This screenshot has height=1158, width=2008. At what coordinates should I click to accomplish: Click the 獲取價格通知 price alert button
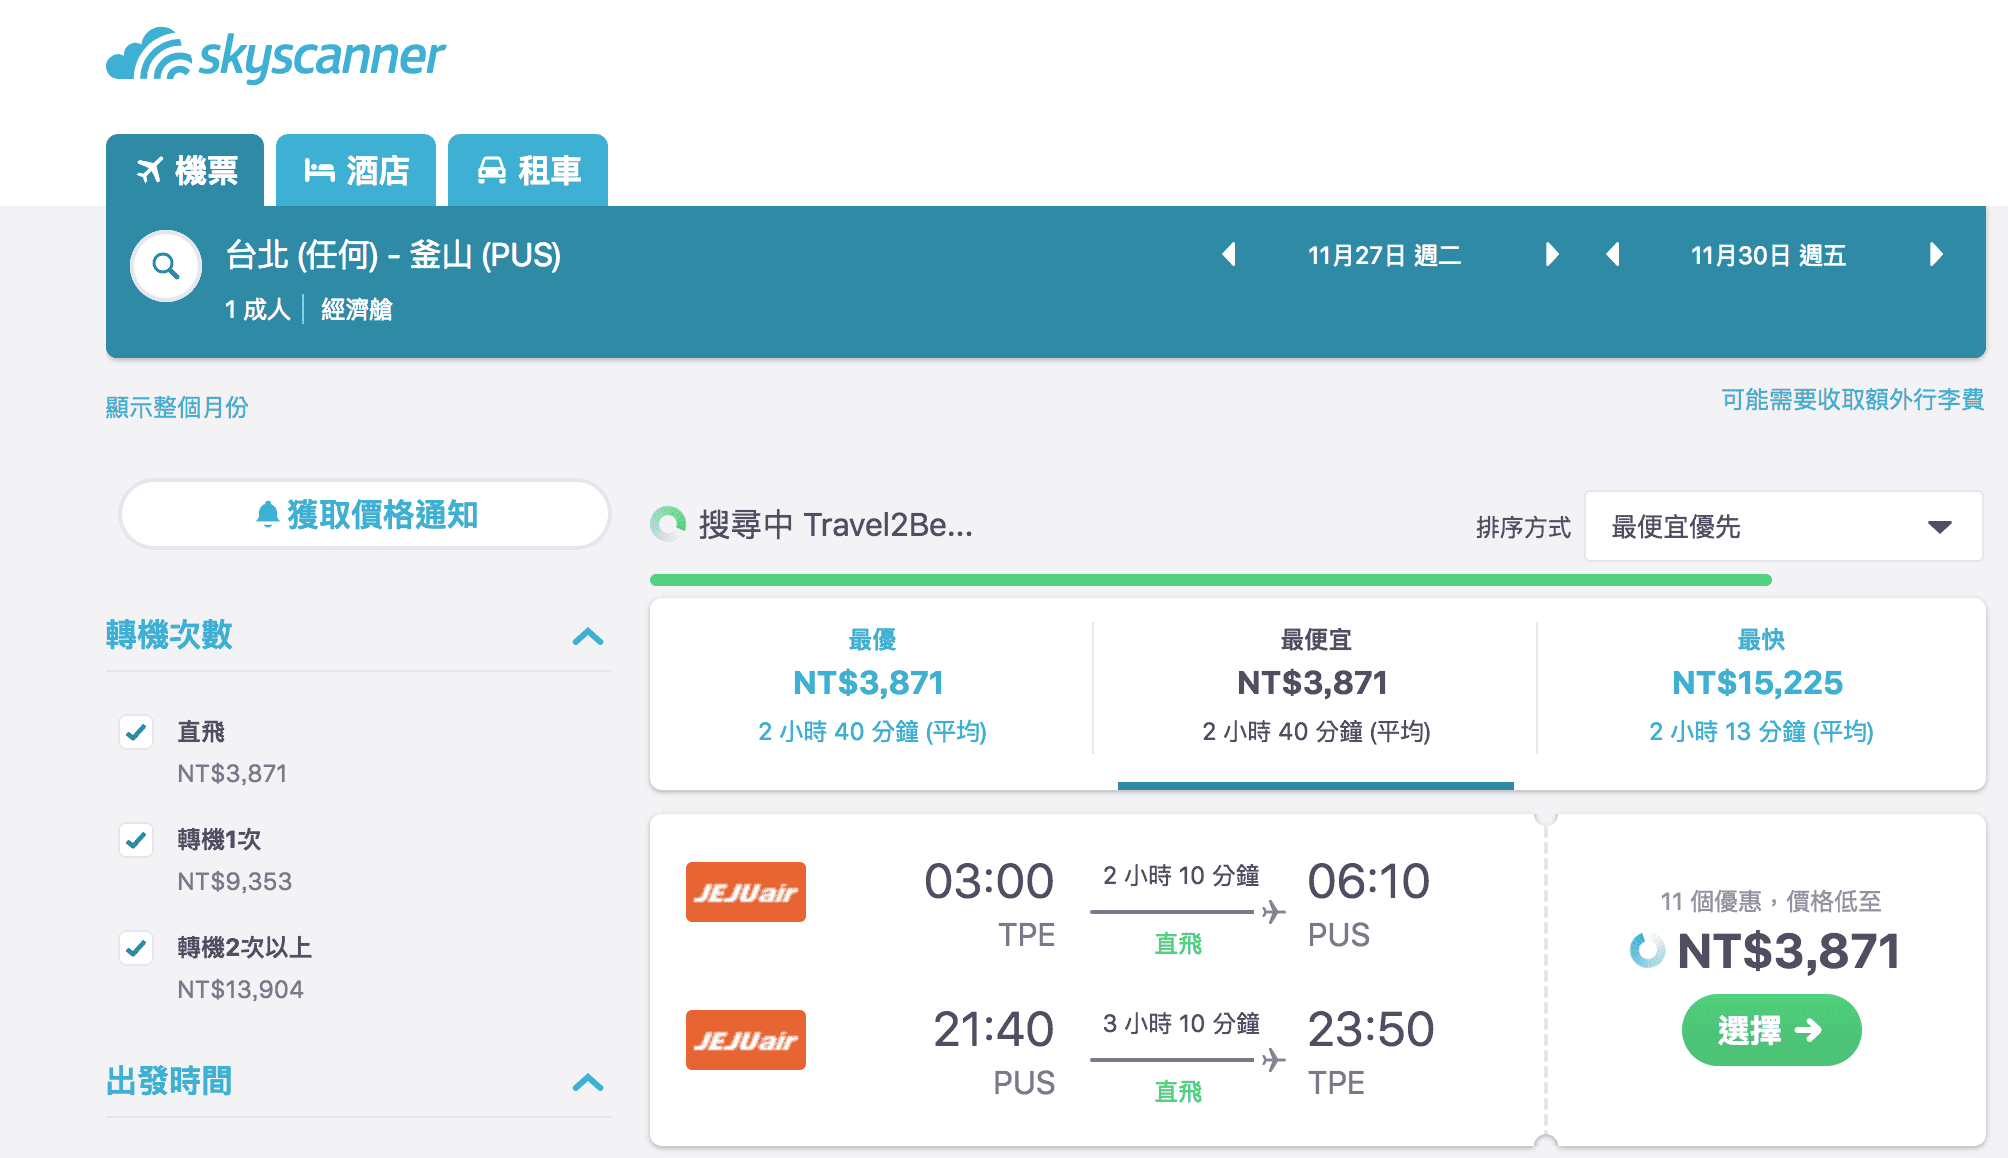pos(365,514)
